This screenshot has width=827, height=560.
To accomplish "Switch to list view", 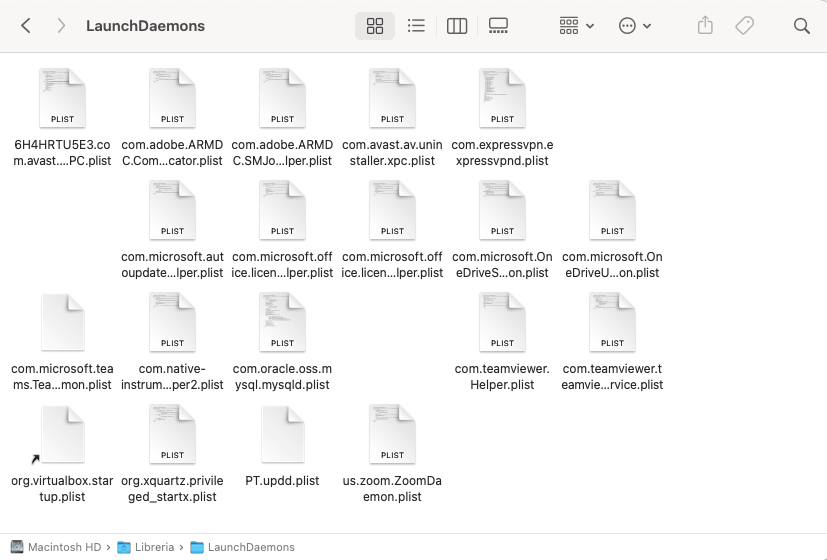I will pyautogui.click(x=416, y=25).
